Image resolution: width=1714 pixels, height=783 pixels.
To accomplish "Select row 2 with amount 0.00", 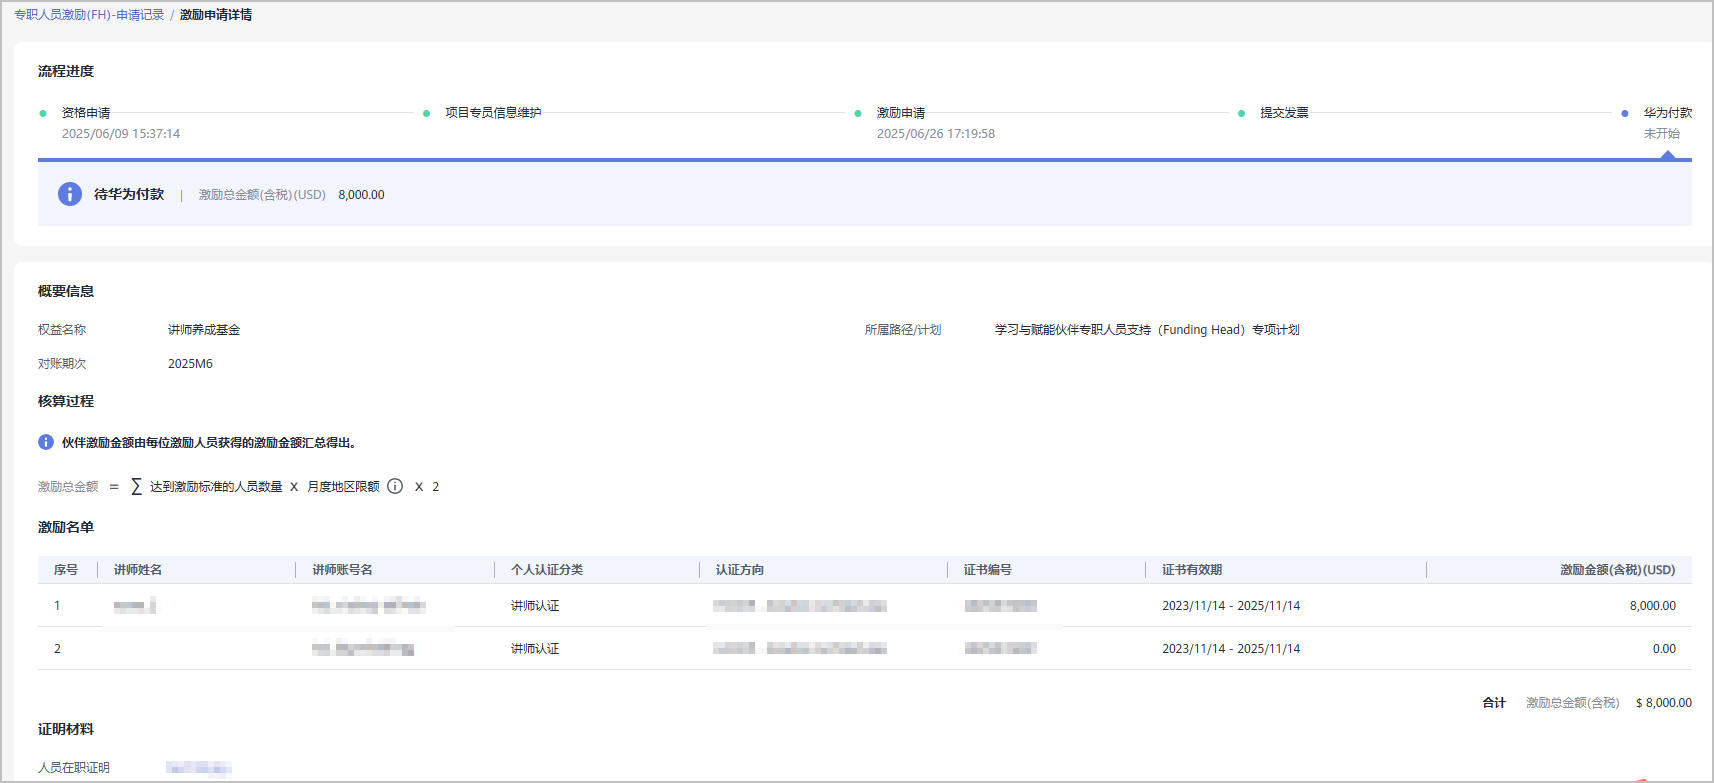I will coord(864,649).
